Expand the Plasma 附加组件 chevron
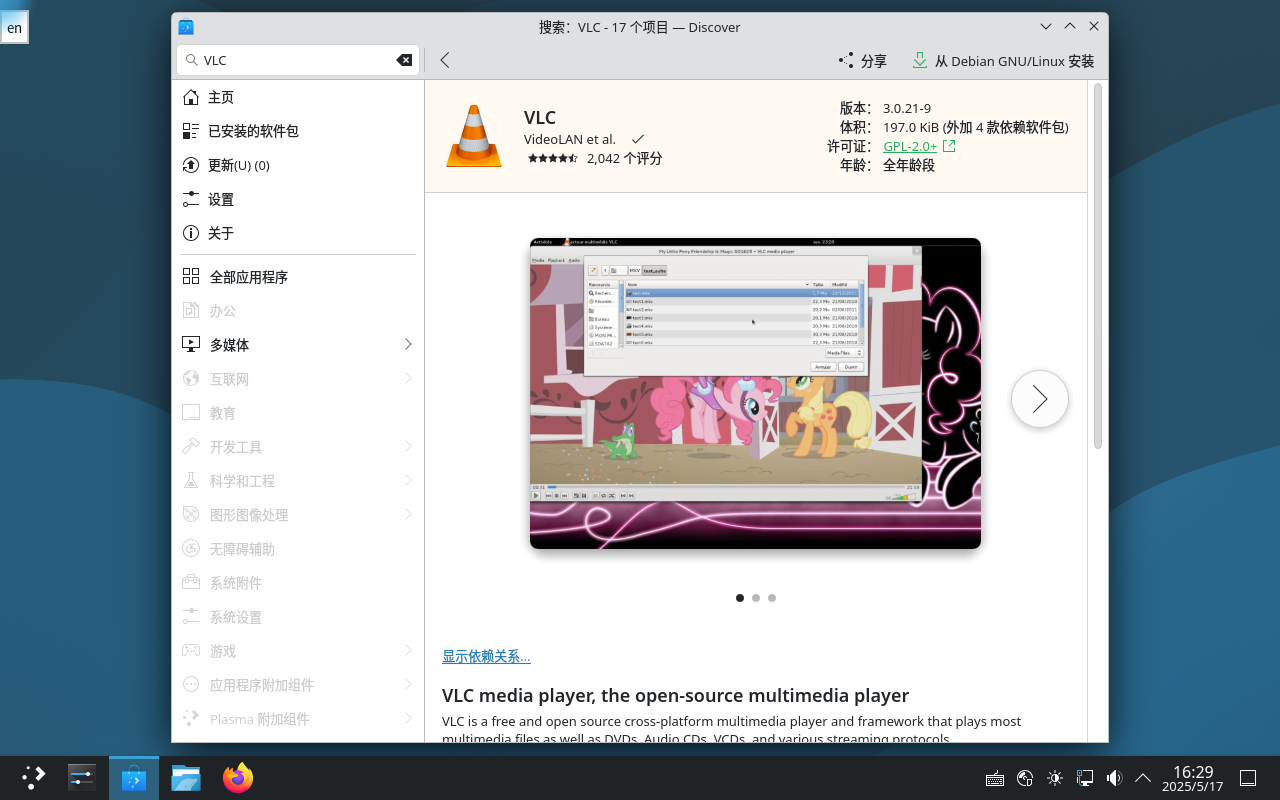This screenshot has width=1280, height=800. 408,718
